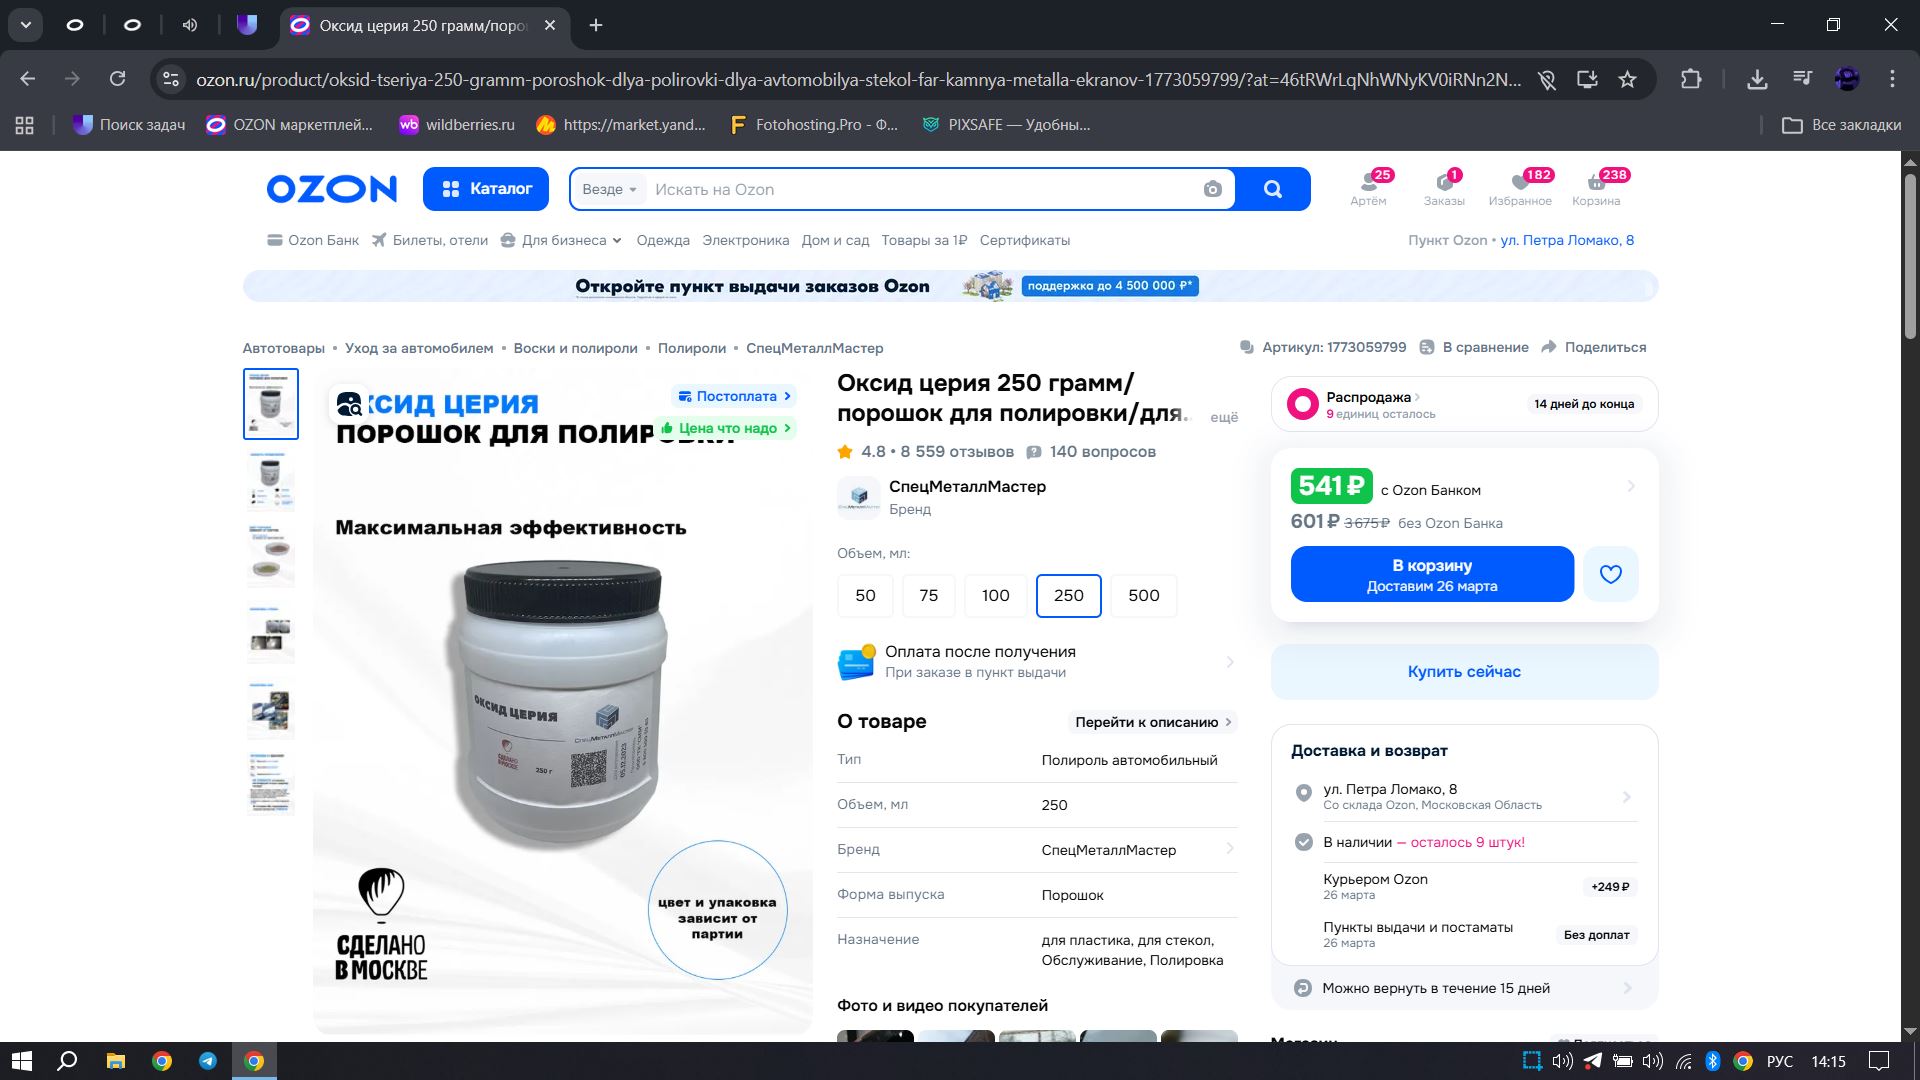Image resolution: width=1920 pixels, height=1080 pixels.
Task: Open the Электроника category
Action: (745, 240)
